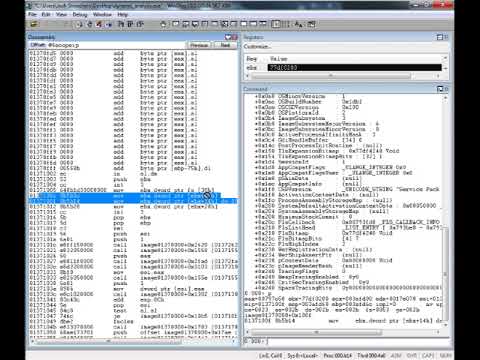The image size is (480, 360).
Task: Click the Open source file toolbar icon
Action: click(34, 24)
